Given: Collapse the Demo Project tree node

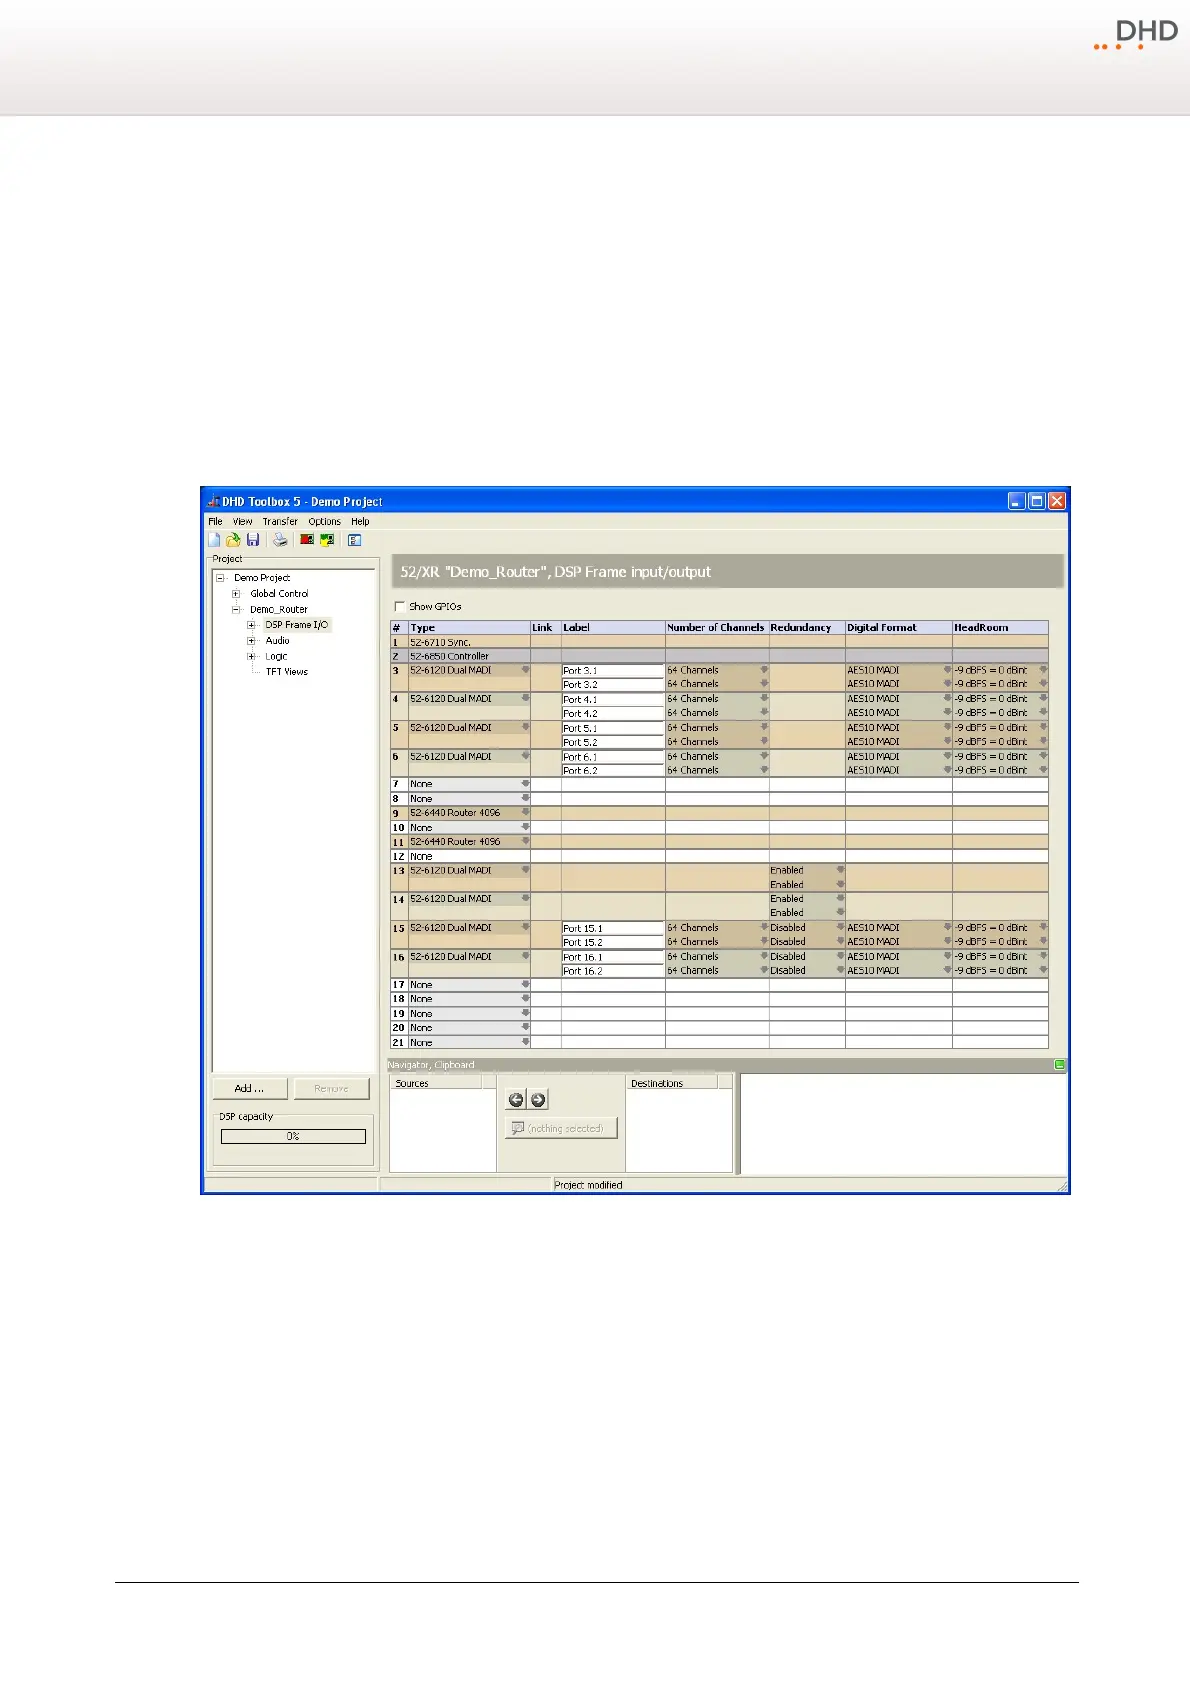Looking at the screenshot, I should click(221, 578).
